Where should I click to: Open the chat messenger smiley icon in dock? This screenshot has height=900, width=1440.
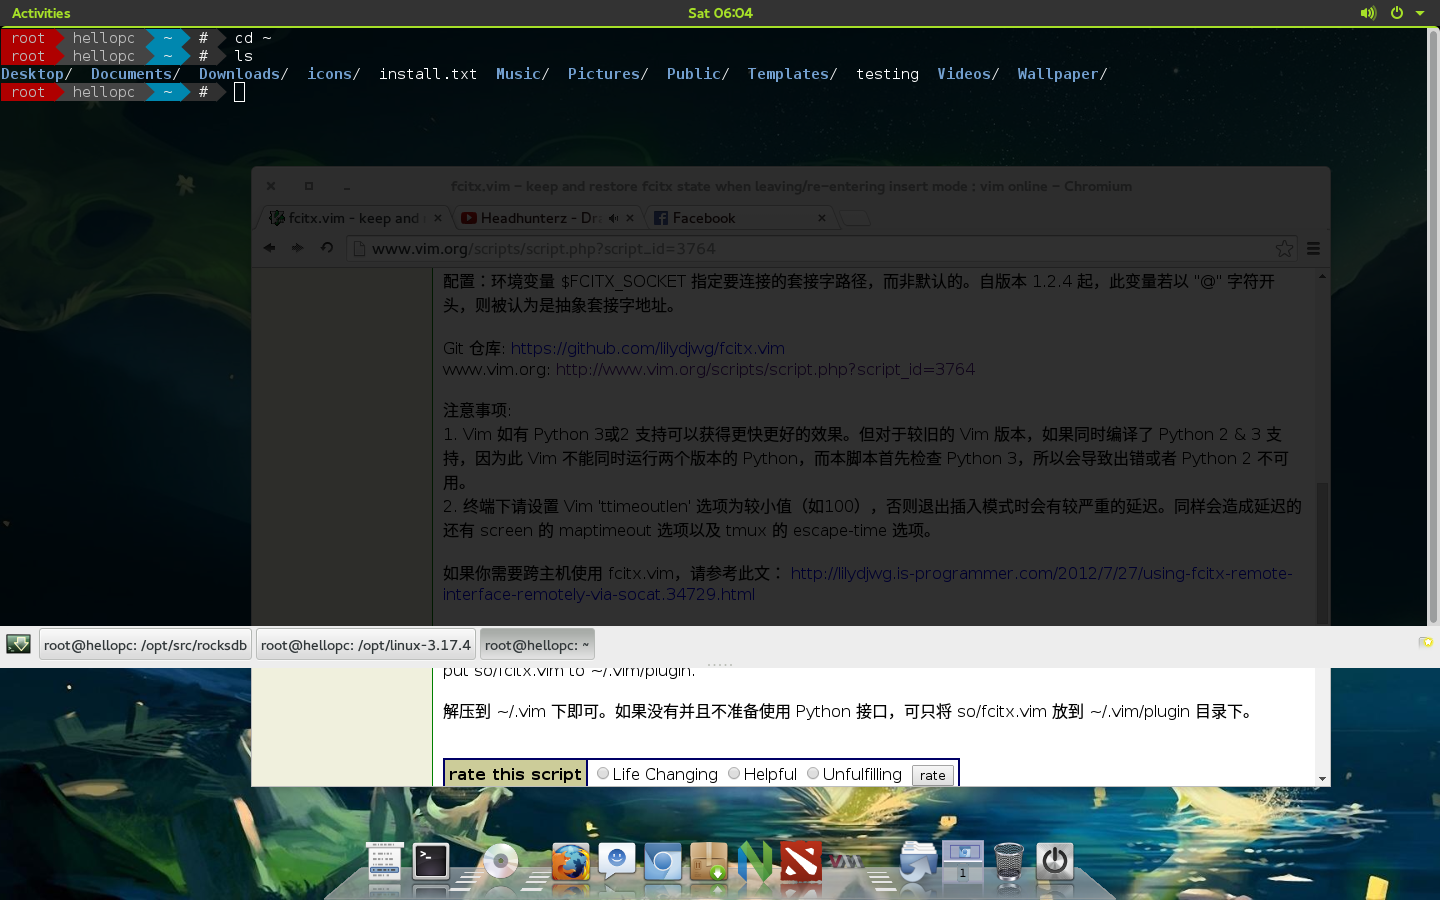[x=617, y=861]
